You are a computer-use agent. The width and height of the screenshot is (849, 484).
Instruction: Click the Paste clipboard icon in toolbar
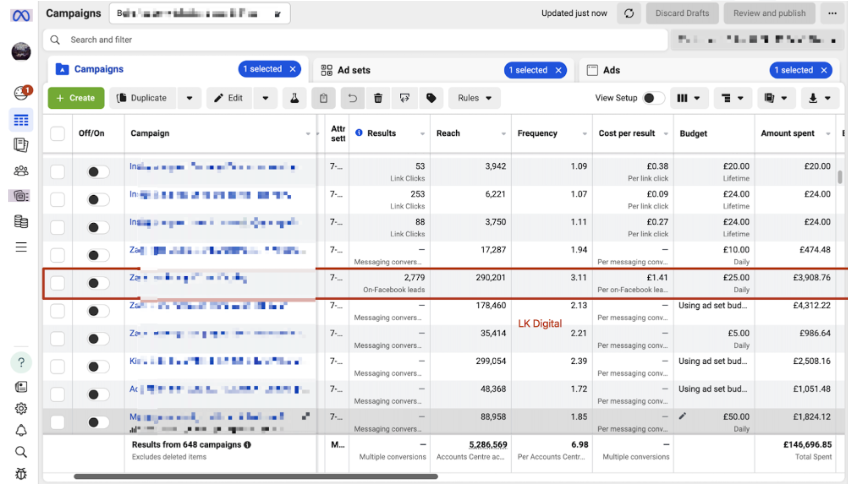pos(323,98)
